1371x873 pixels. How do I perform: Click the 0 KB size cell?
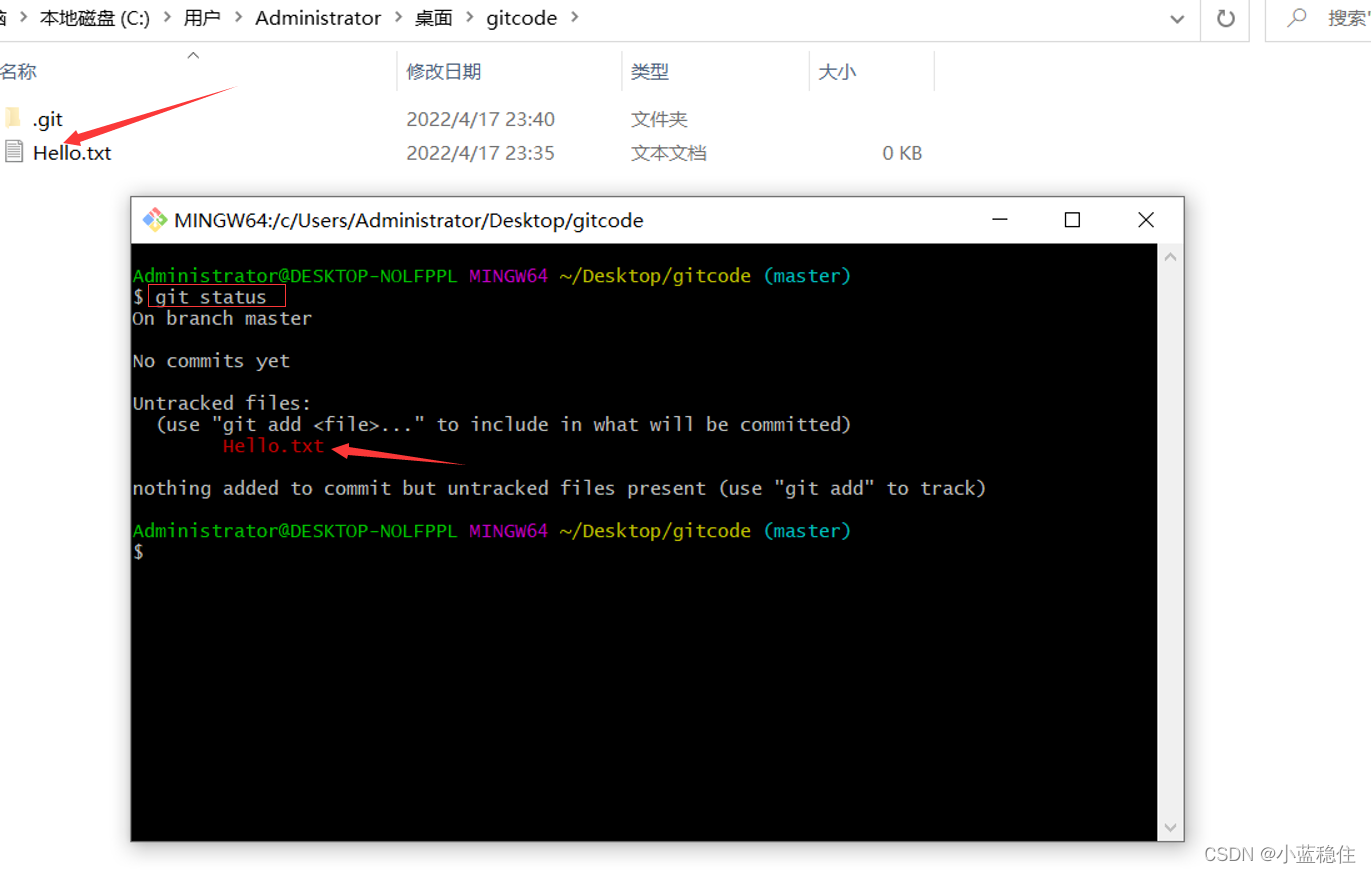tap(902, 153)
